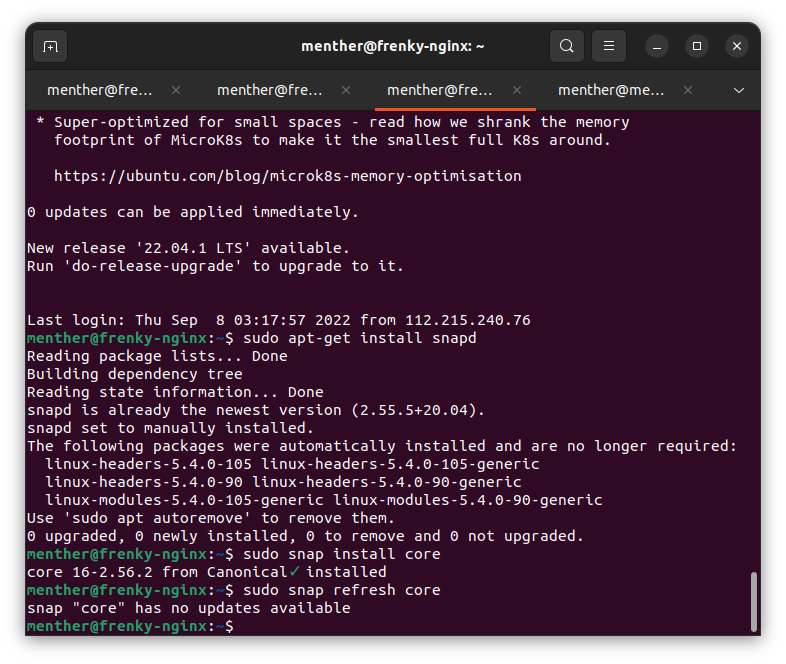This screenshot has width=786, height=664.
Task: Click the line "New release '22.04.1 LTS' available."
Action: pos(188,248)
